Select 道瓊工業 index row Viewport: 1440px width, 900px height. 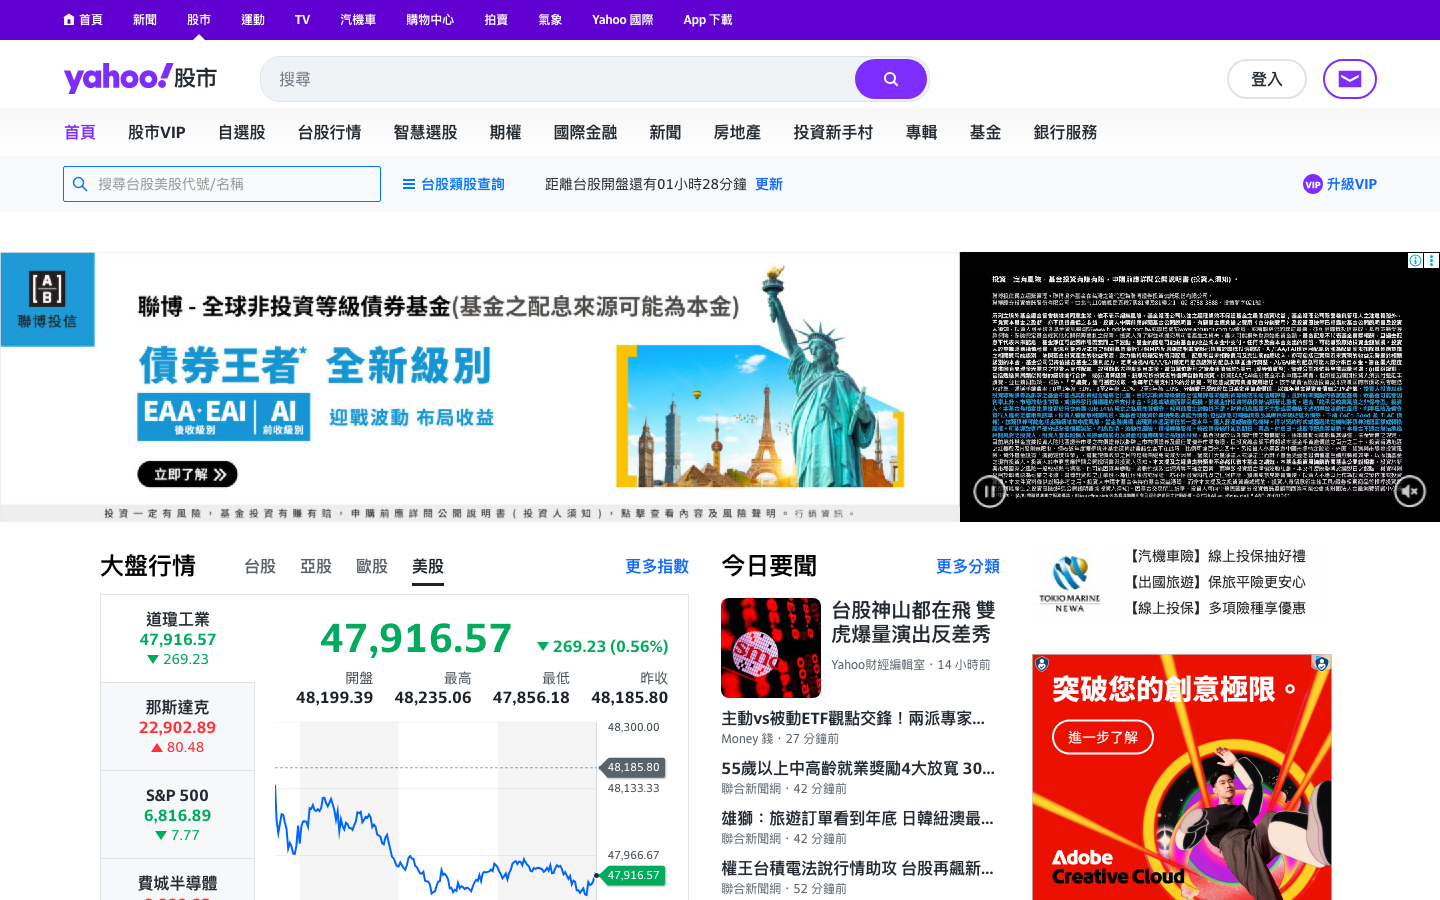[x=178, y=639]
